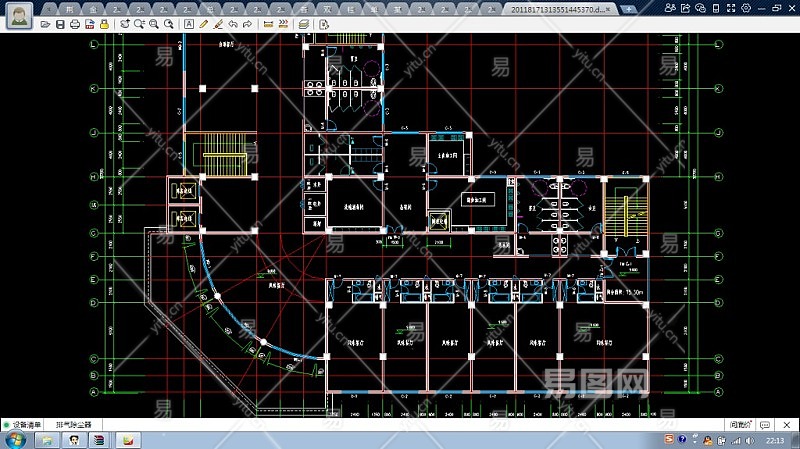
Task: Click the zoom extents magnifier icon
Action: [154, 24]
